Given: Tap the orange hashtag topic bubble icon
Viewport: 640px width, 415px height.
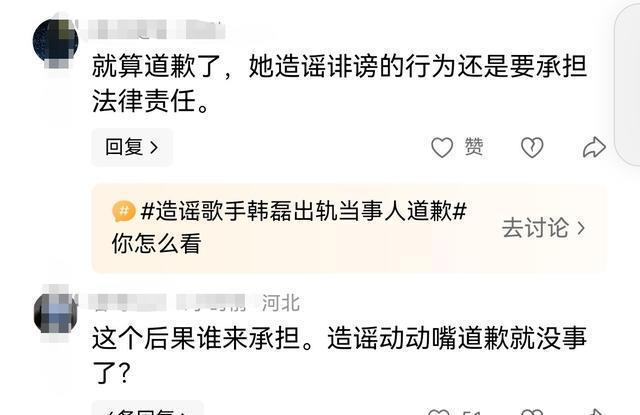Looking at the screenshot, I should 124,211.
